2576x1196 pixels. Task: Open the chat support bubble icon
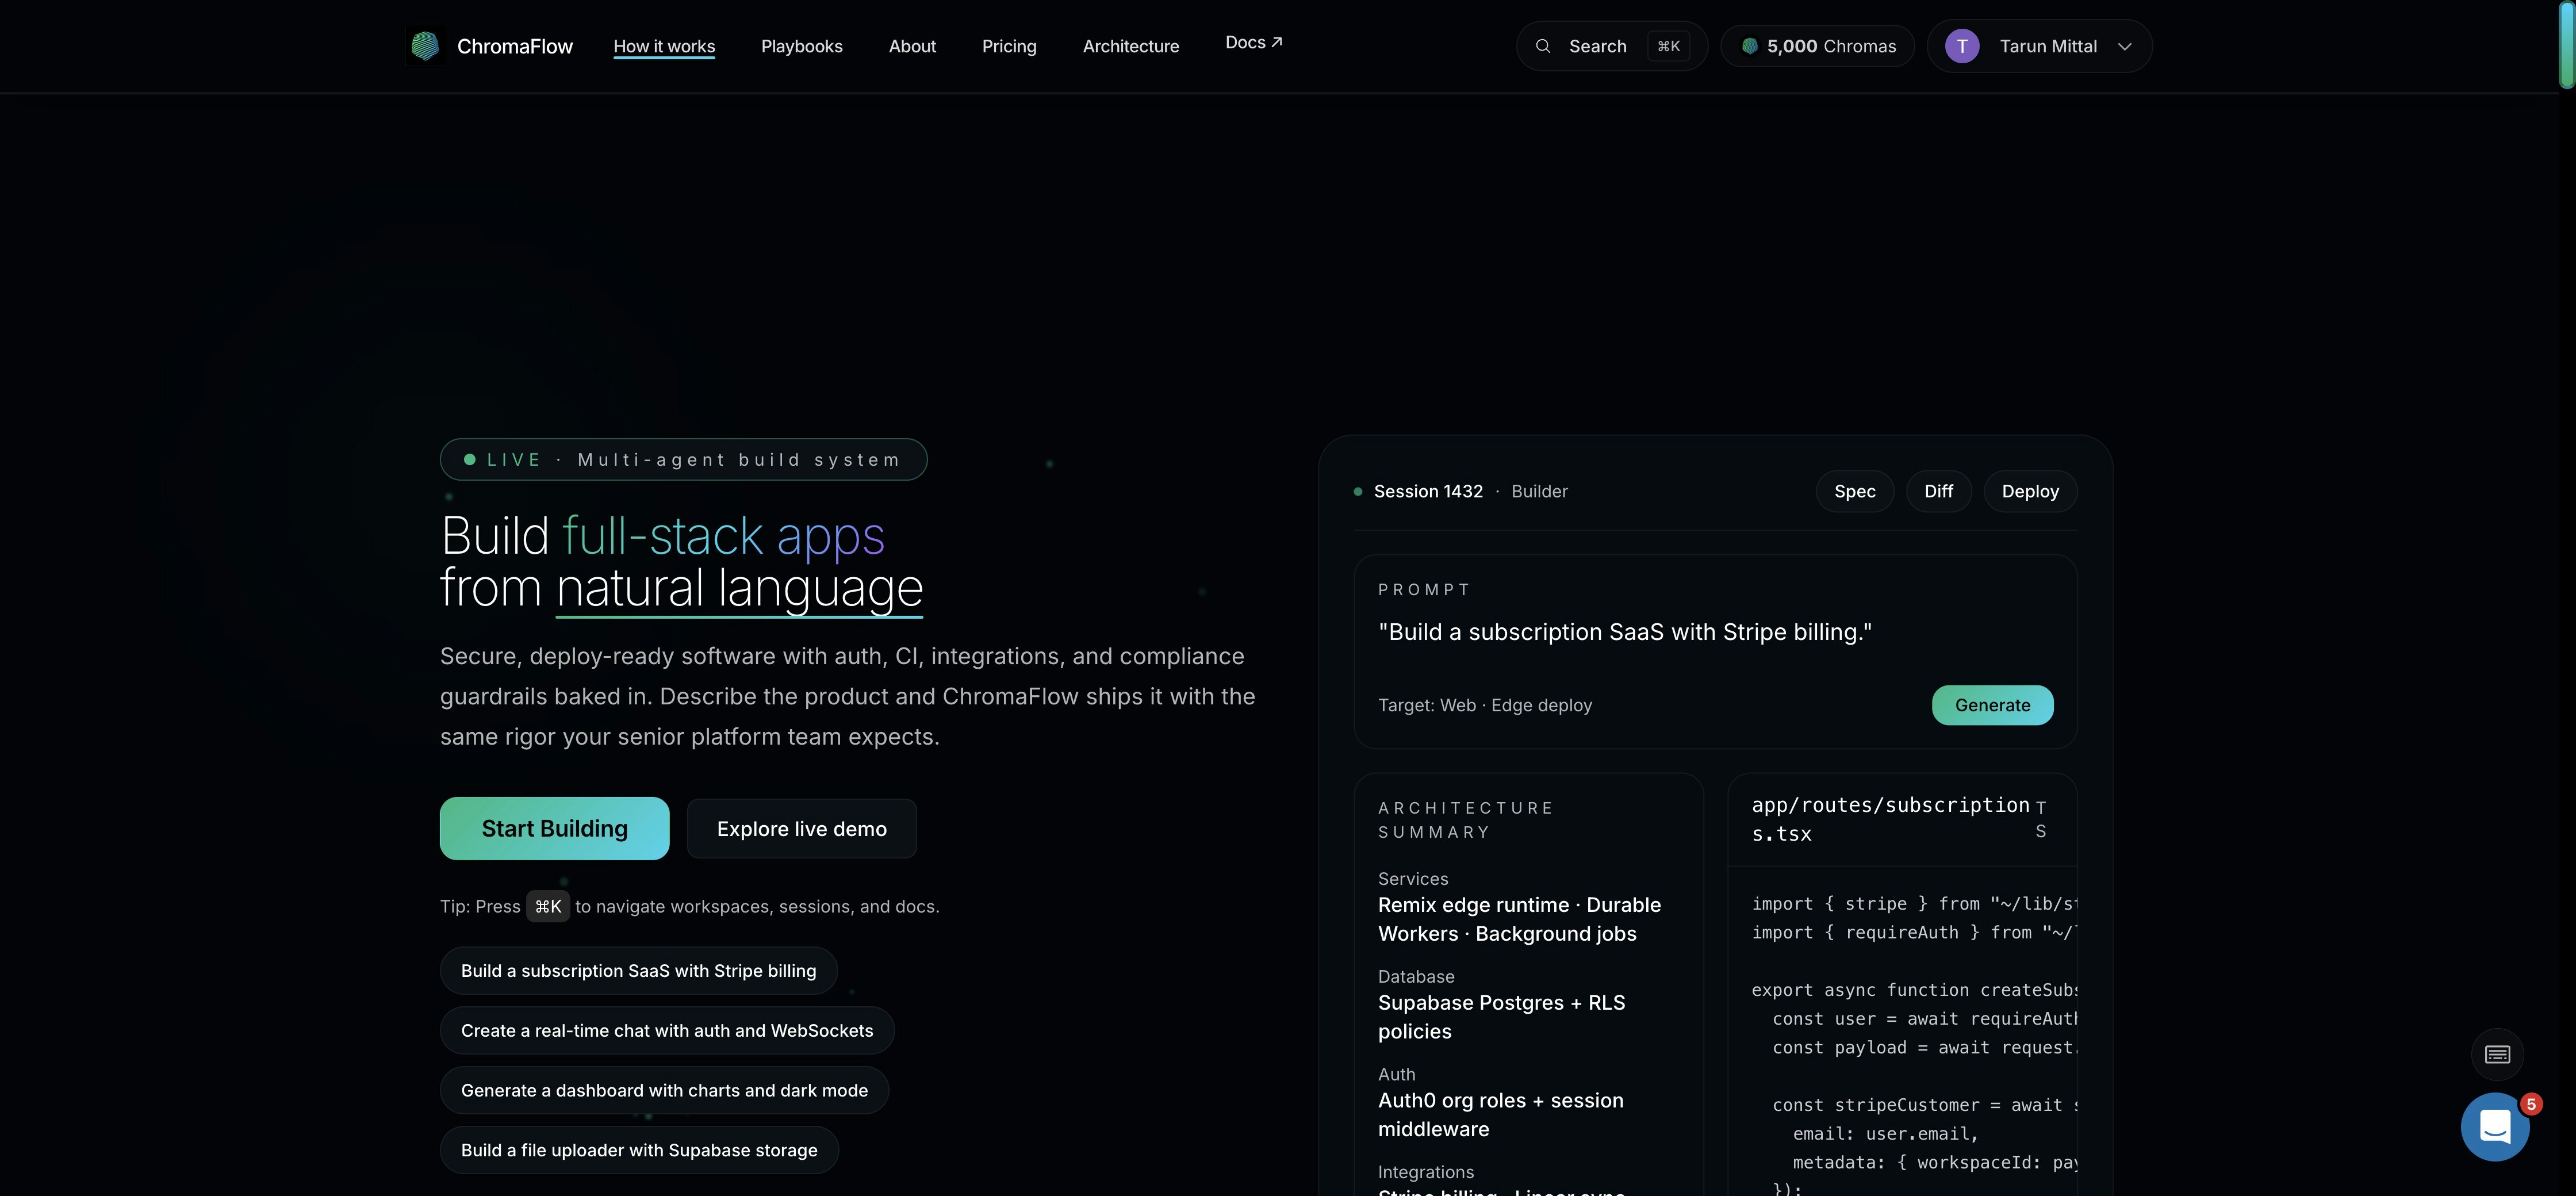pos(2495,1127)
